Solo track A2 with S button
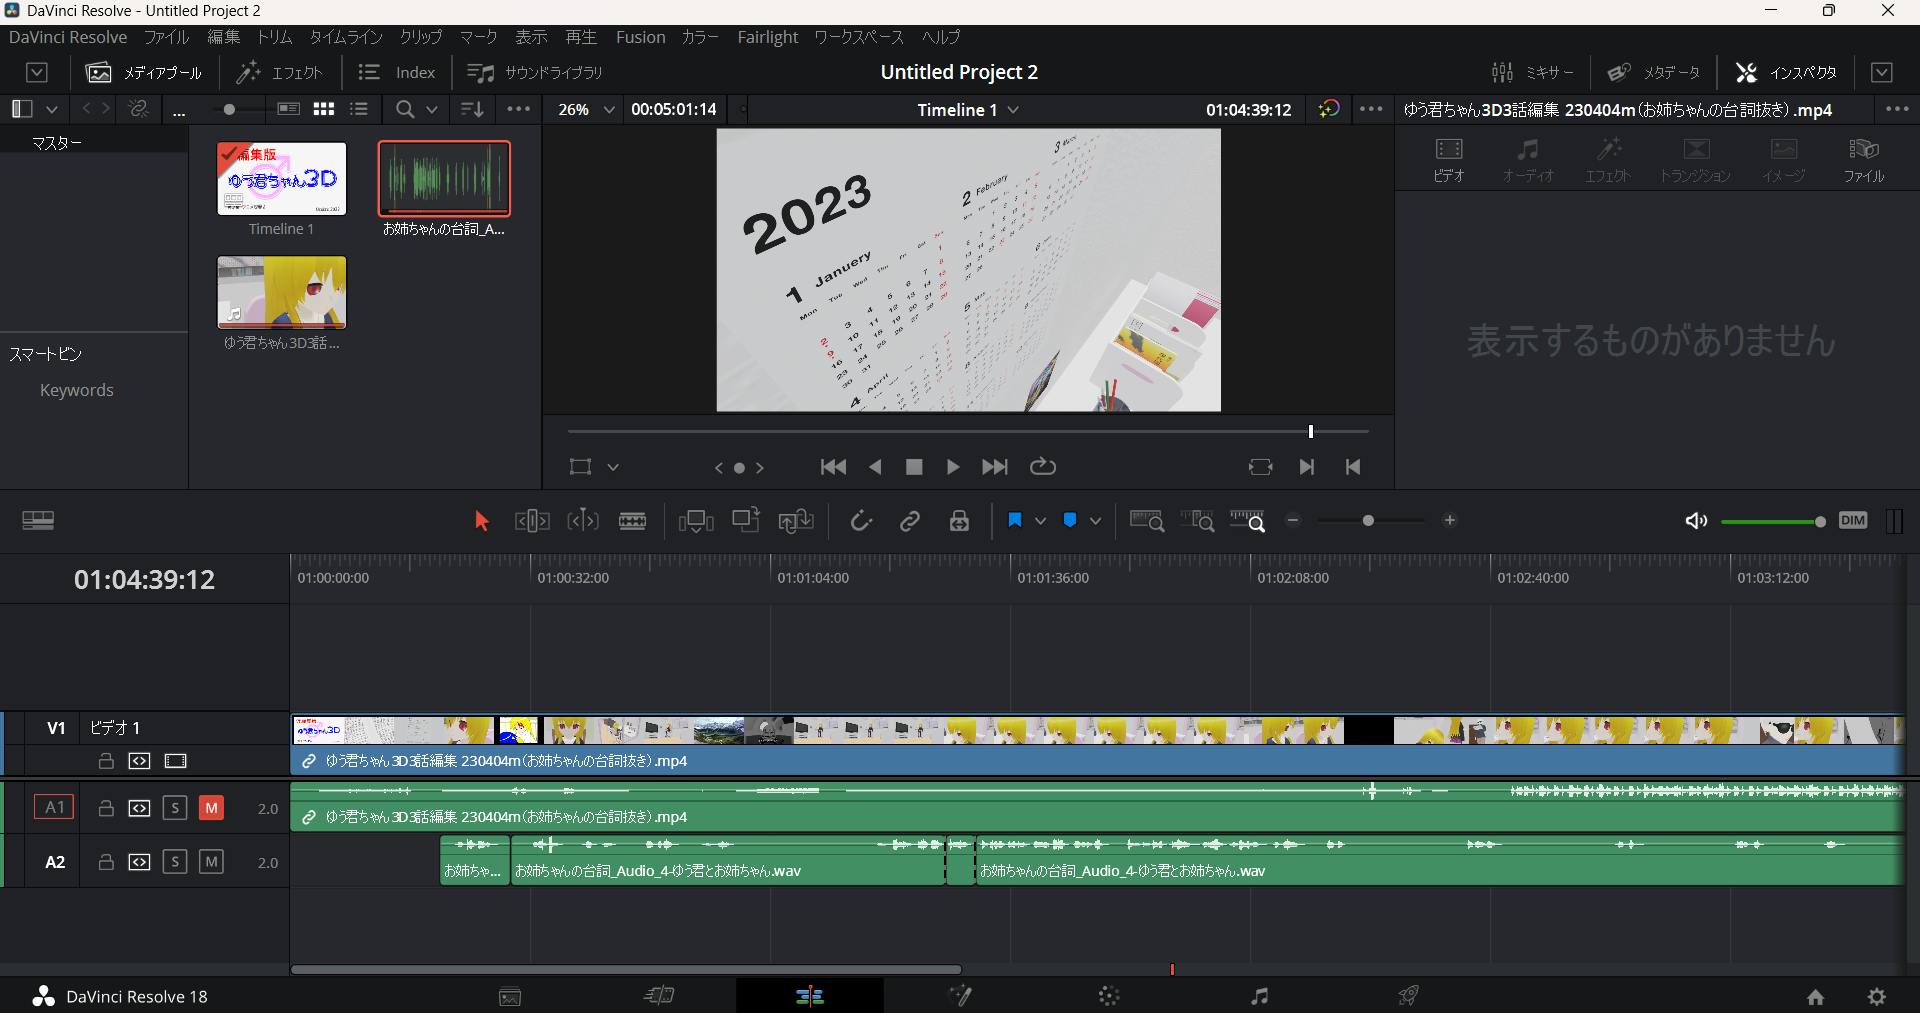 pos(175,862)
